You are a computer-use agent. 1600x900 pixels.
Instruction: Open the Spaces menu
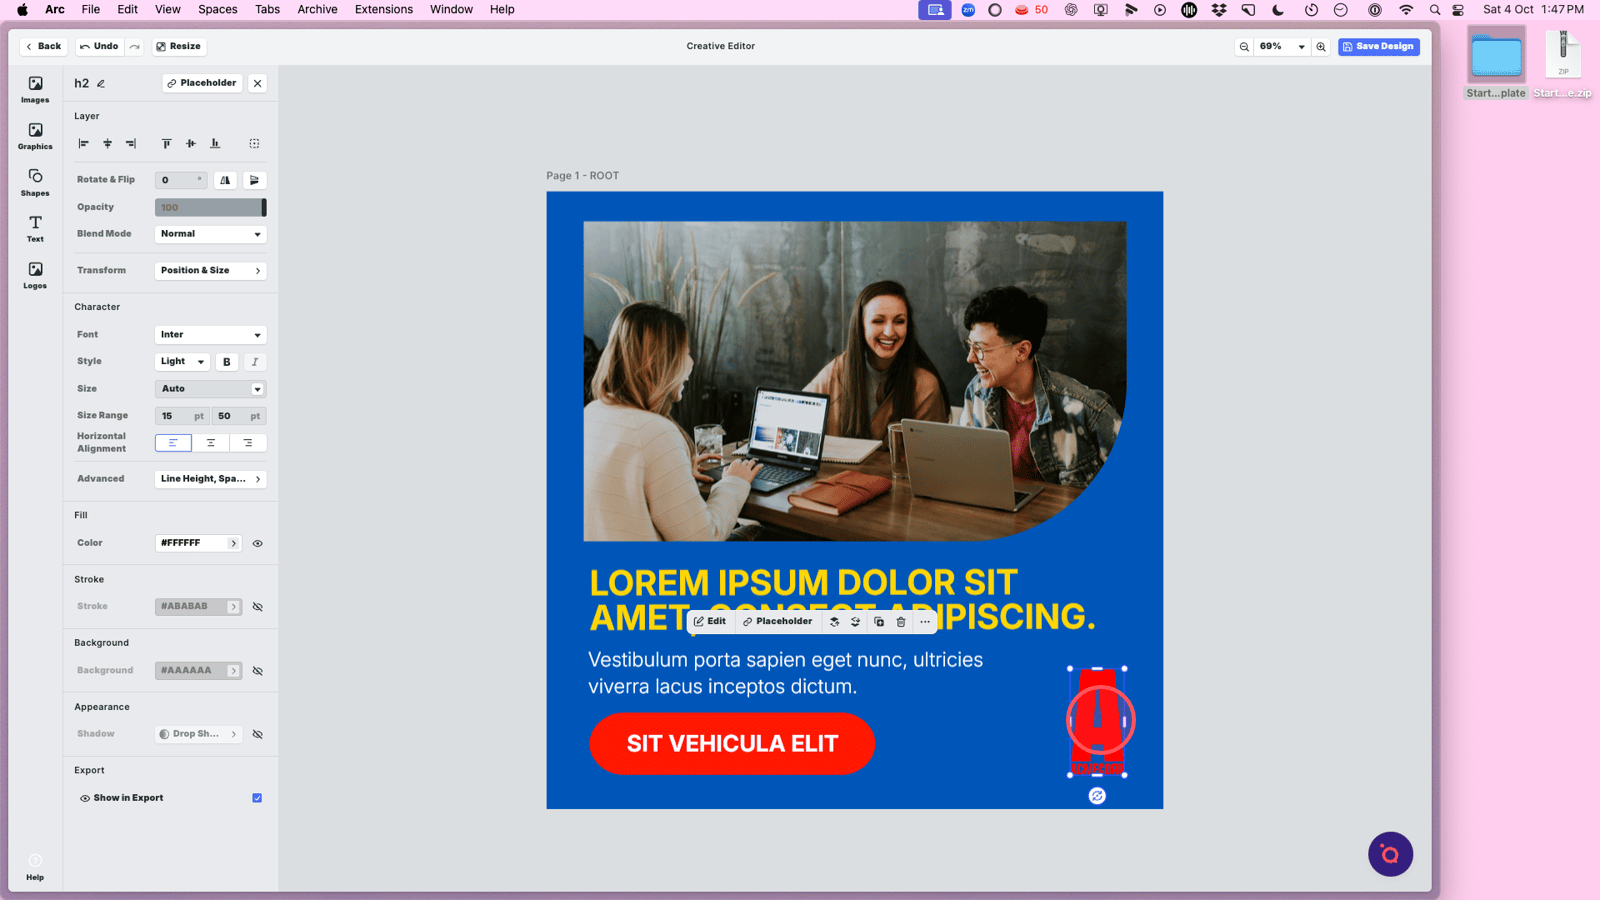click(217, 9)
